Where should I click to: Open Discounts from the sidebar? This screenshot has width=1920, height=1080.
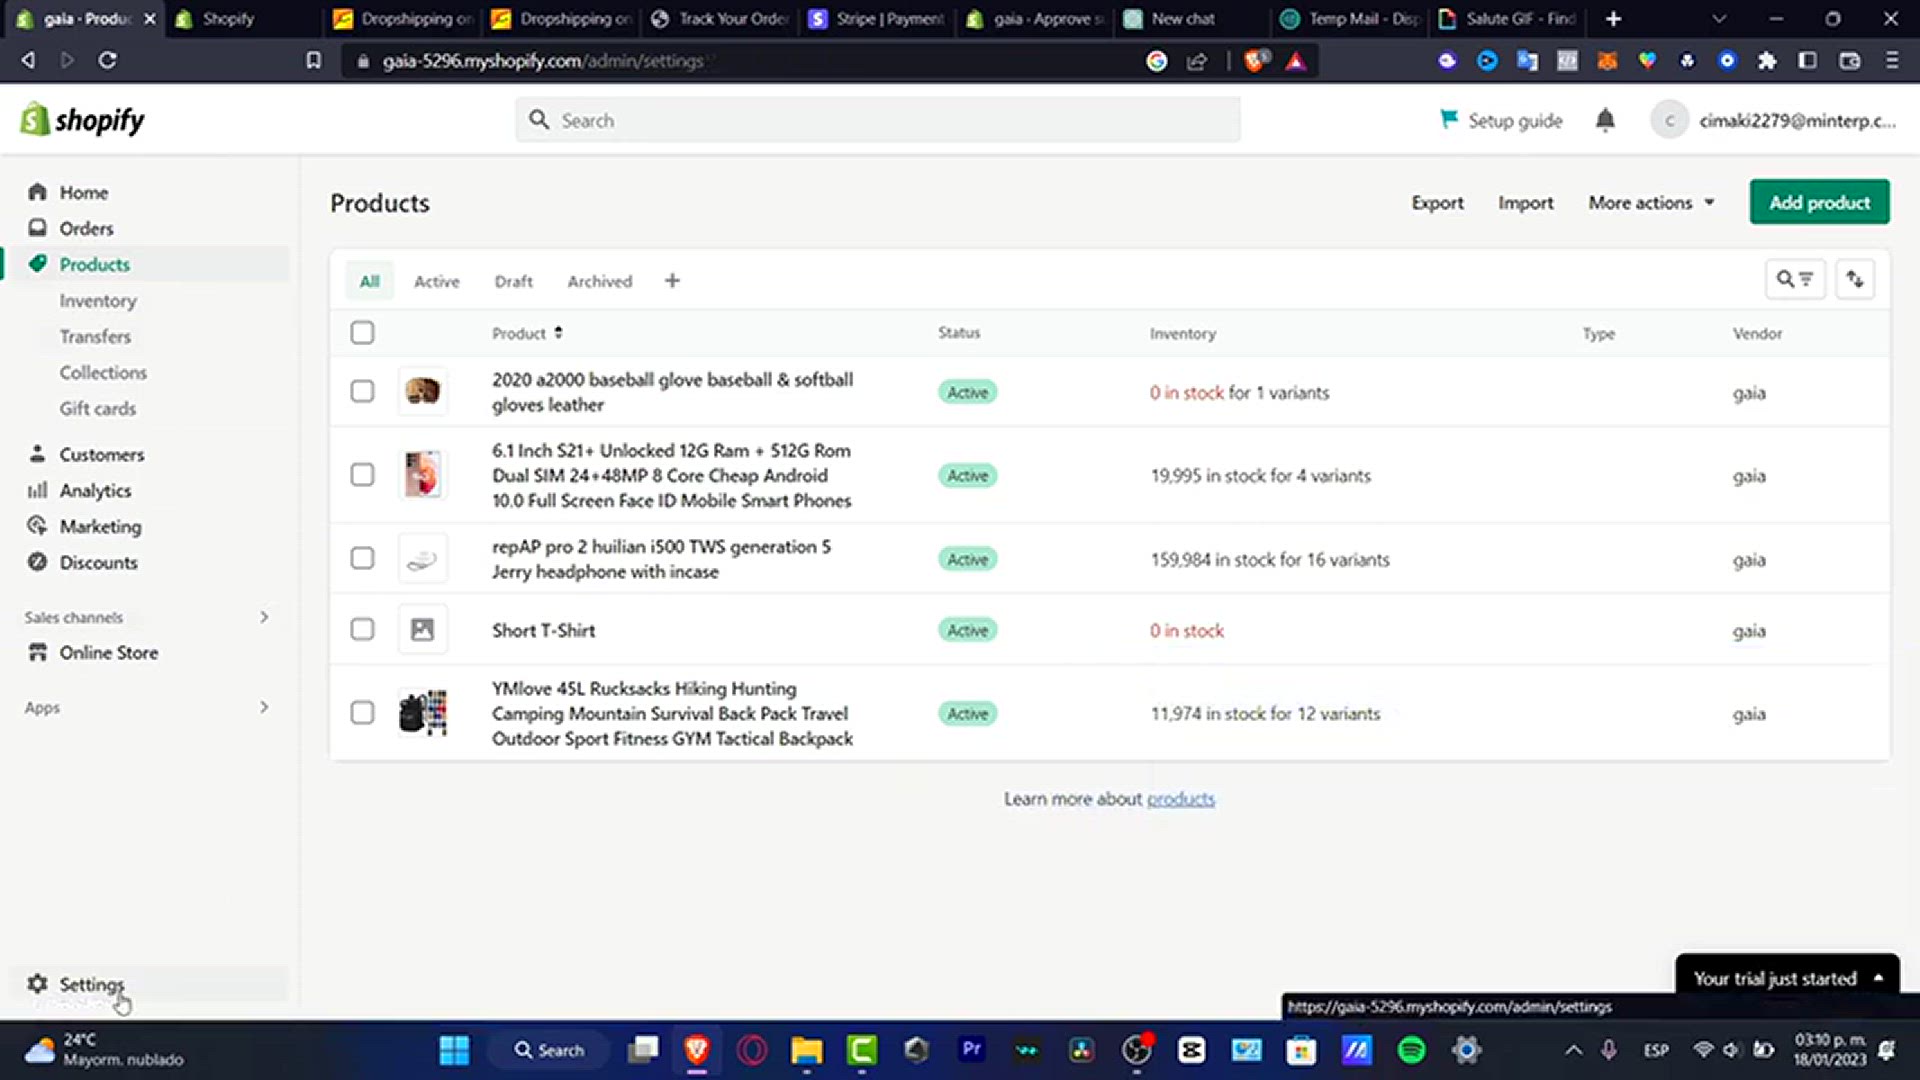click(98, 562)
